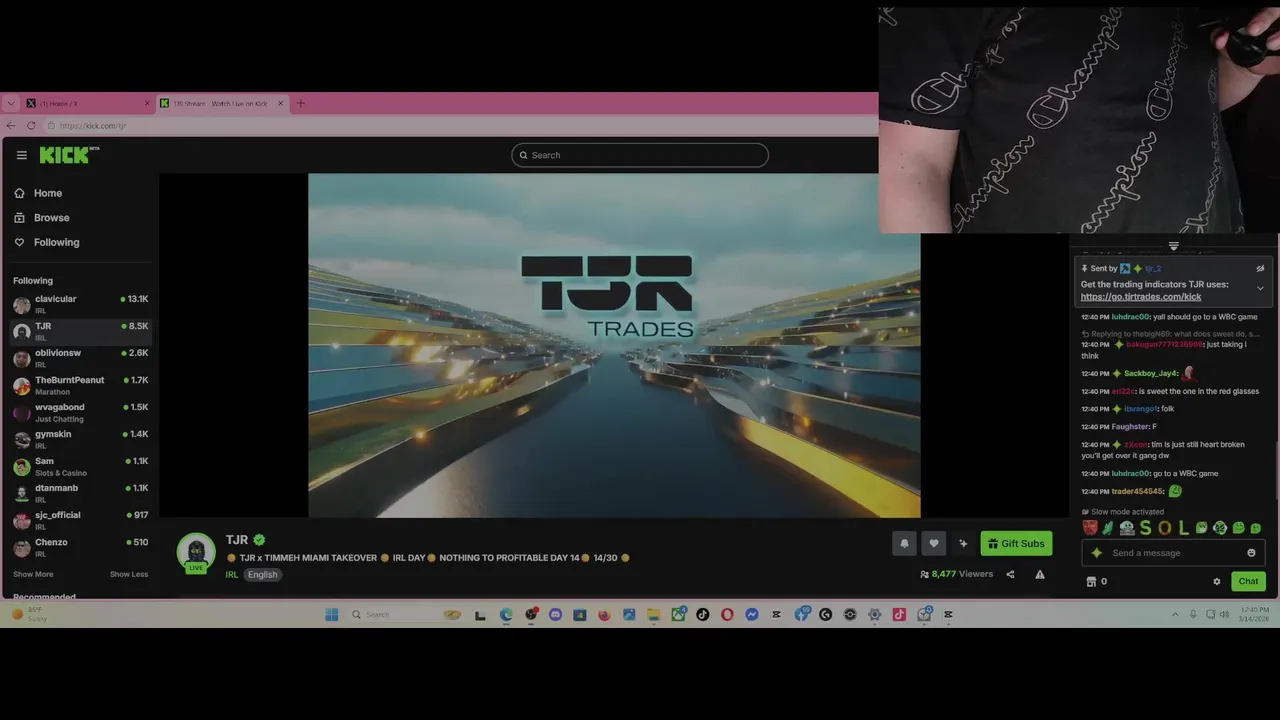
Task: Select TJR channel in Following list
Action: (80, 331)
